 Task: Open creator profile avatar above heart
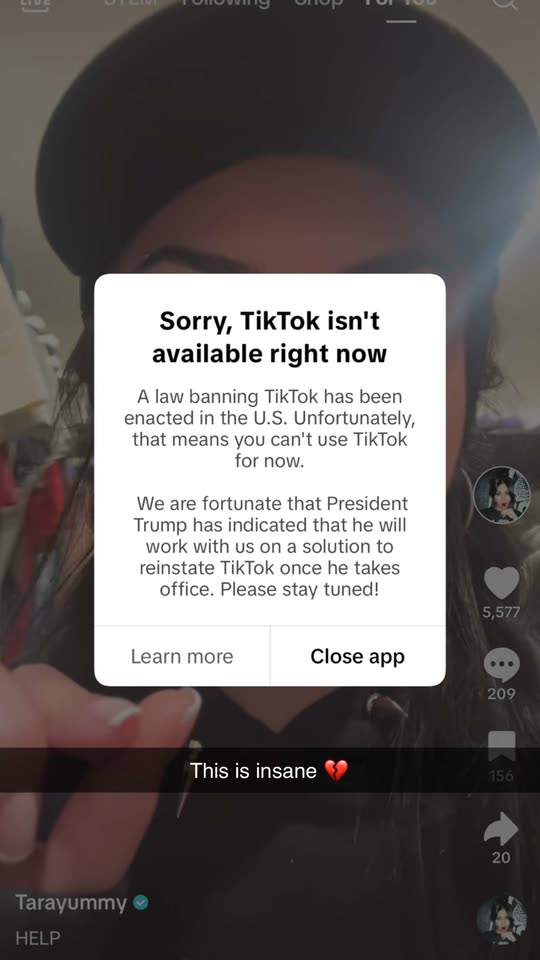pos(501,495)
